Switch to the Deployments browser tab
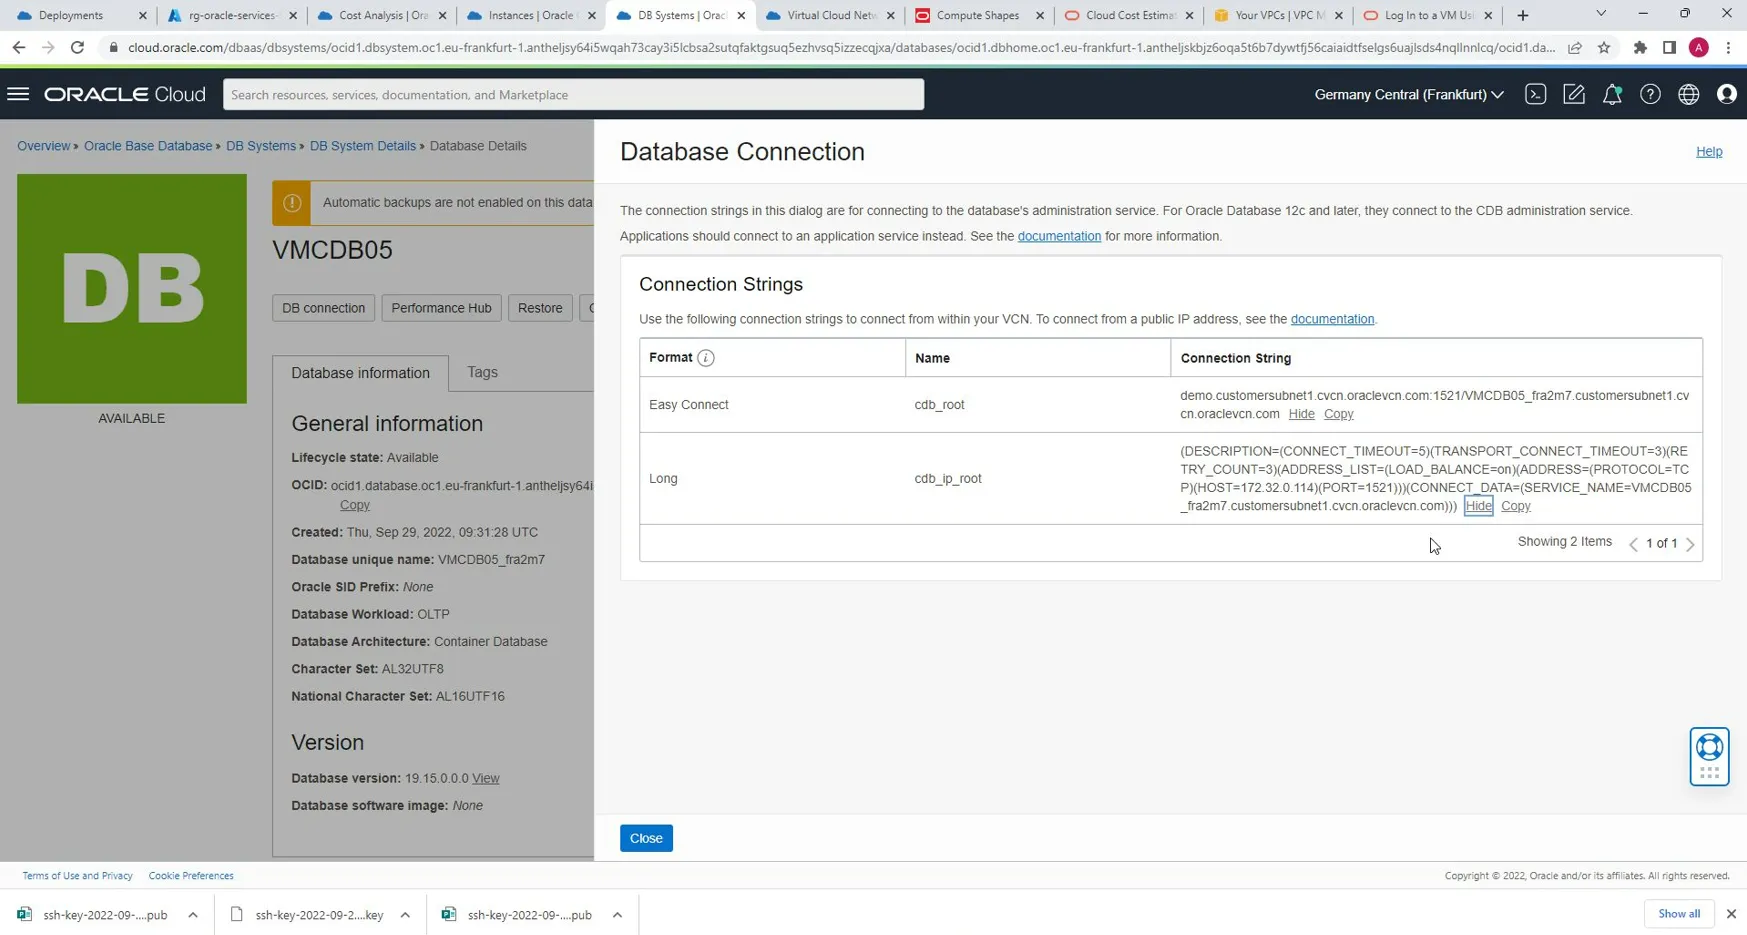 (x=71, y=15)
